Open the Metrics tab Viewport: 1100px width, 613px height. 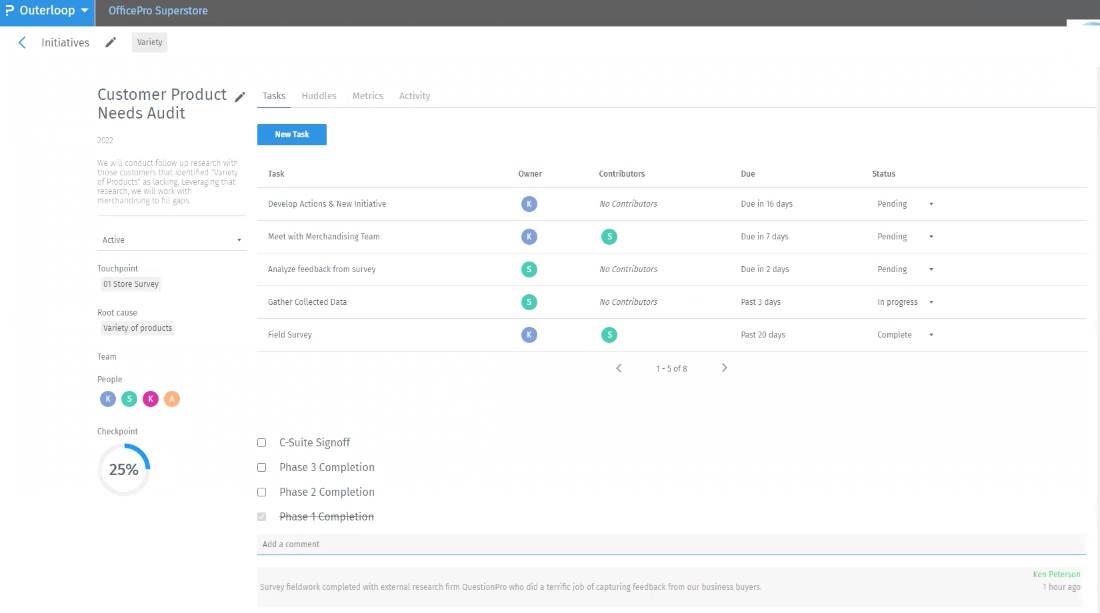(x=367, y=96)
